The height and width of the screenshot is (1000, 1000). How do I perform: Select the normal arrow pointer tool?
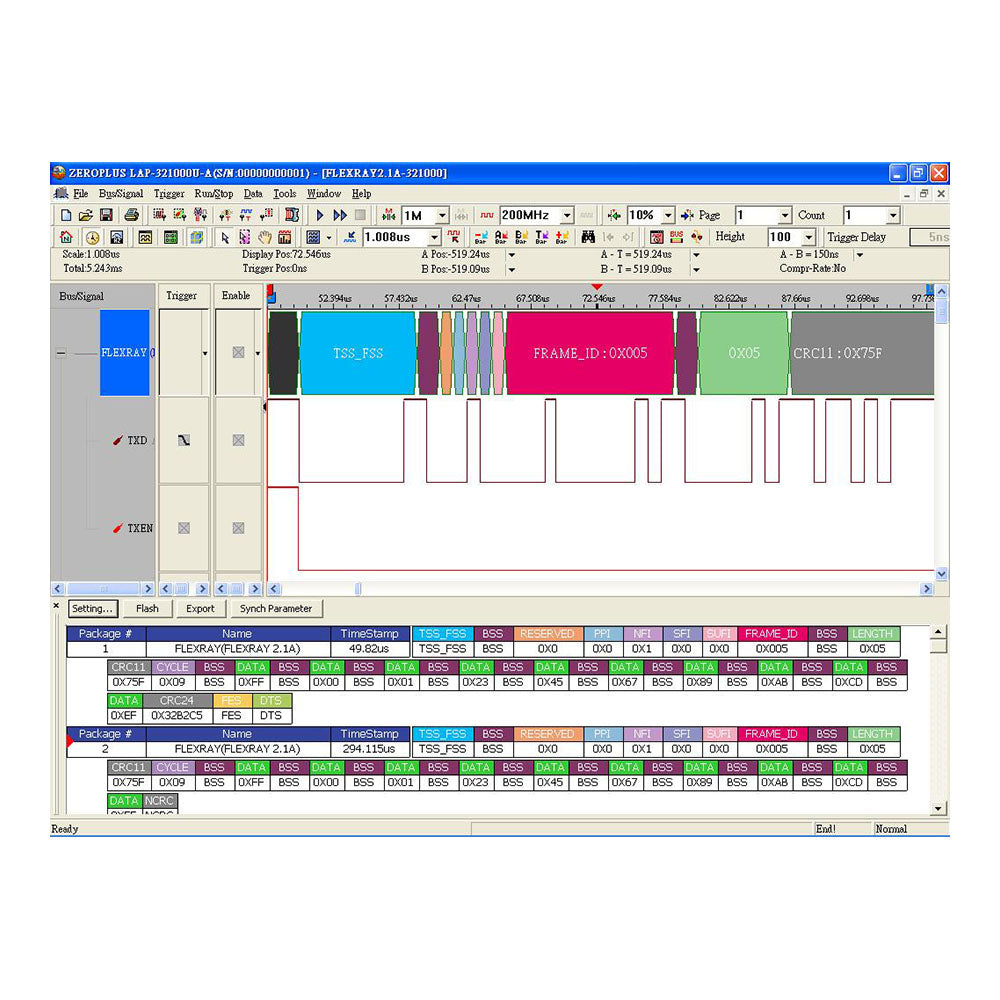226,237
